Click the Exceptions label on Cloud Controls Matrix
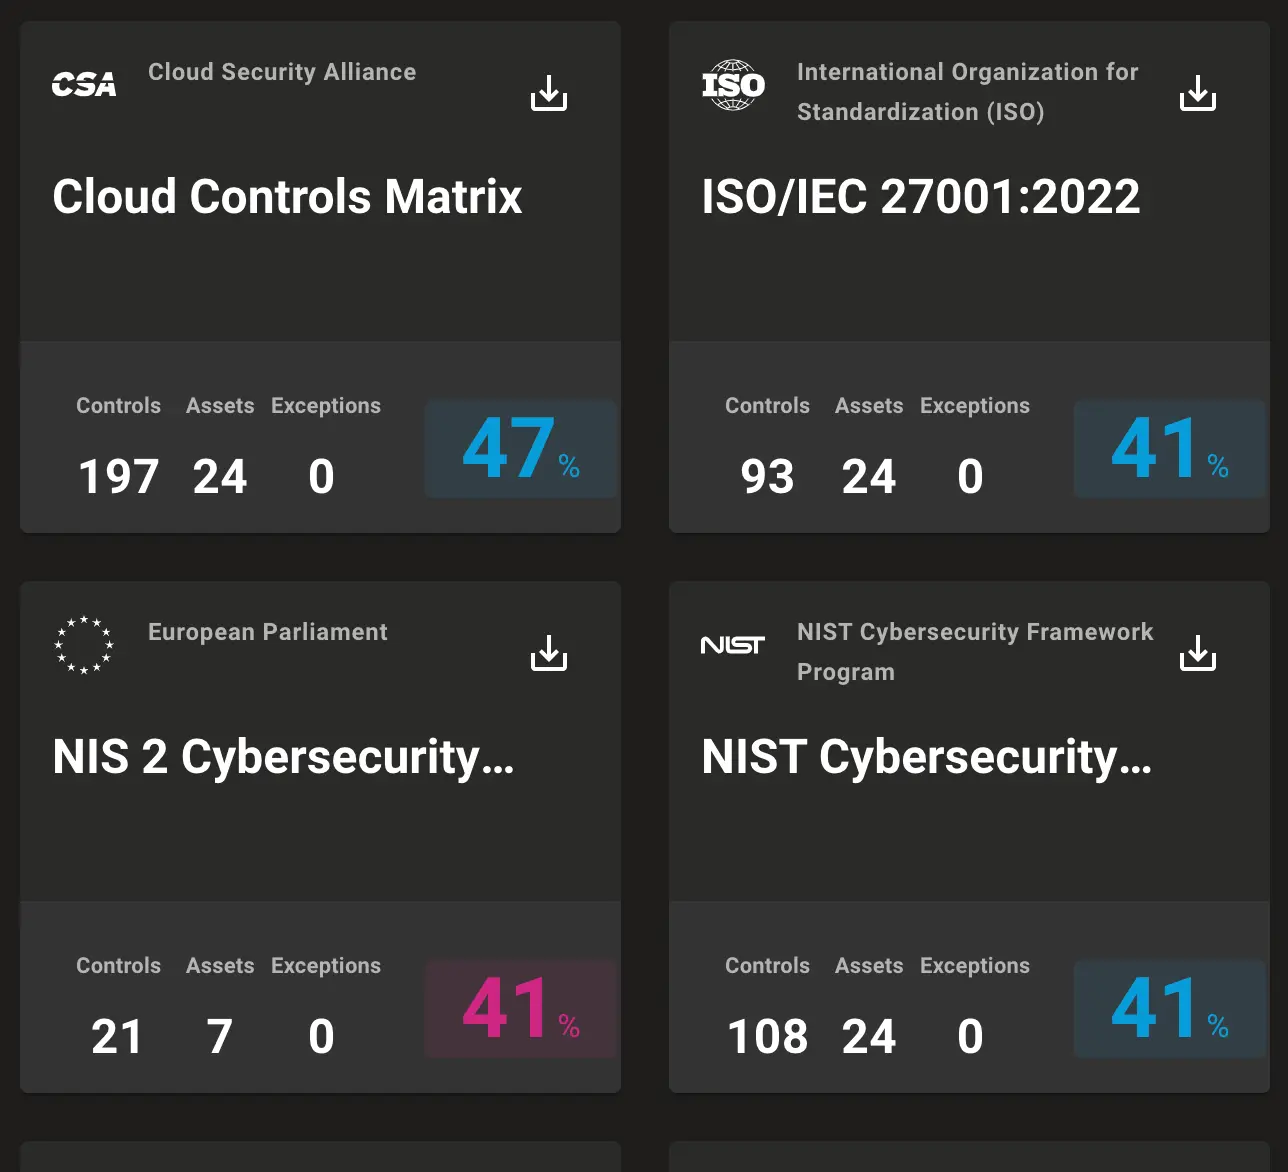This screenshot has width=1288, height=1172. point(326,406)
